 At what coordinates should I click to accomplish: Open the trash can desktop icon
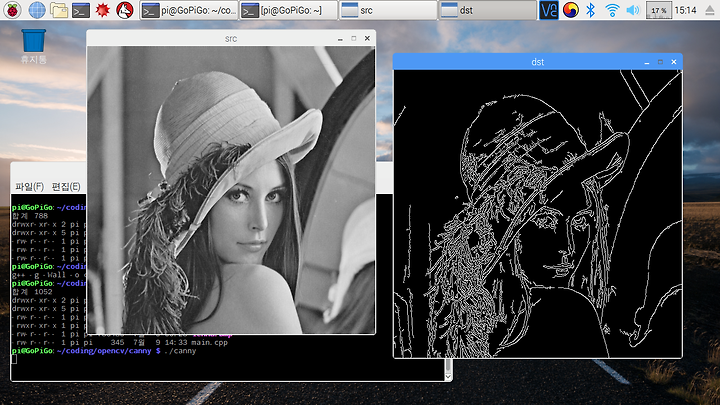click(34, 46)
